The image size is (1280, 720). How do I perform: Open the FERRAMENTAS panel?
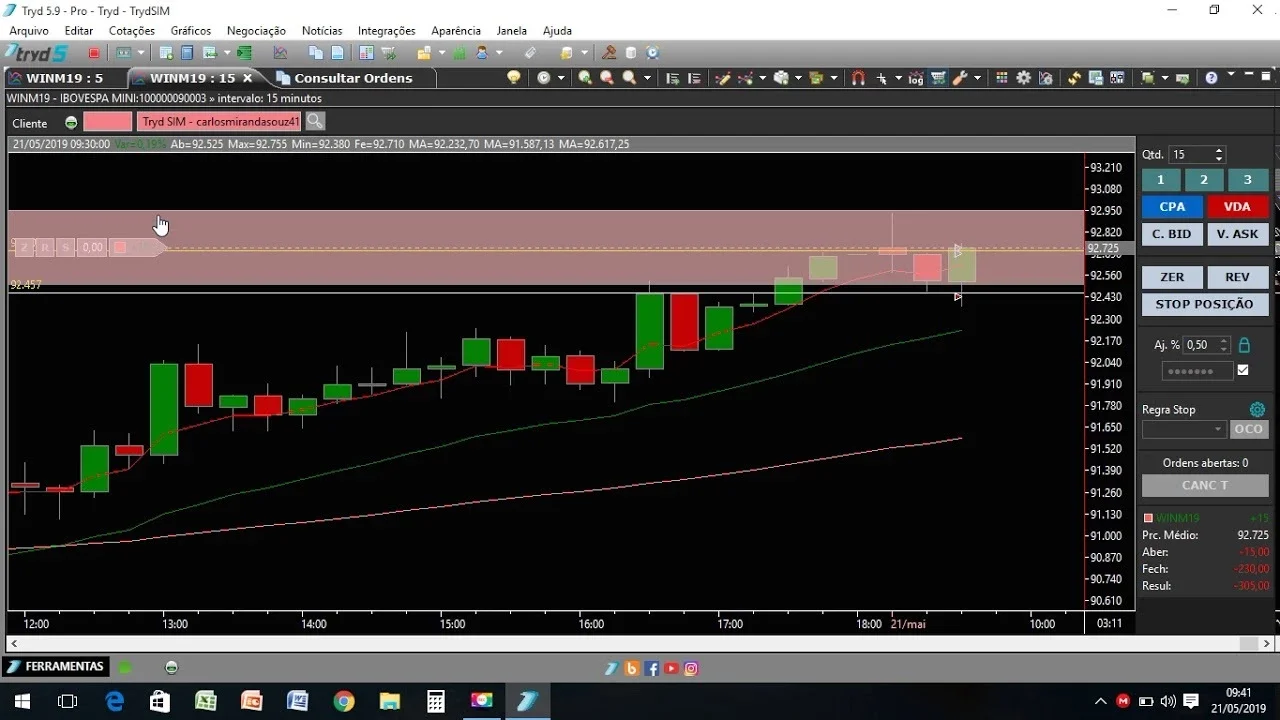[x=54, y=666]
